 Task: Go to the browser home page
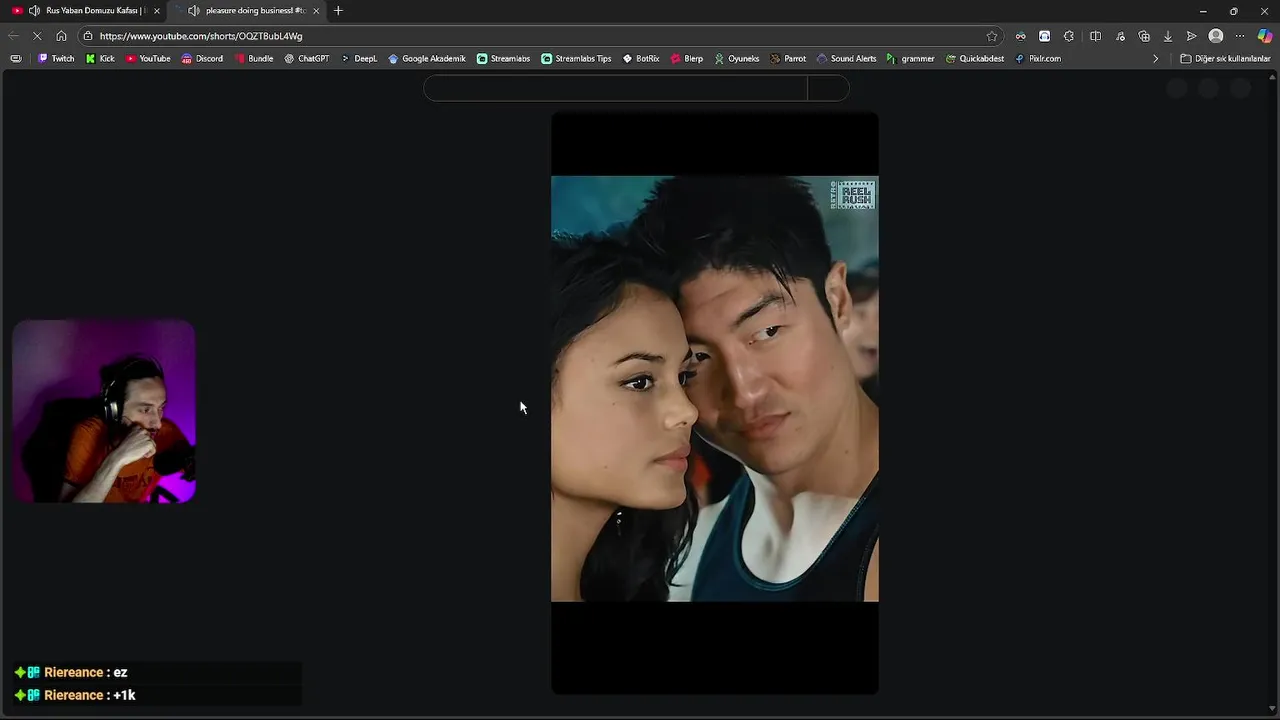[x=61, y=36]
